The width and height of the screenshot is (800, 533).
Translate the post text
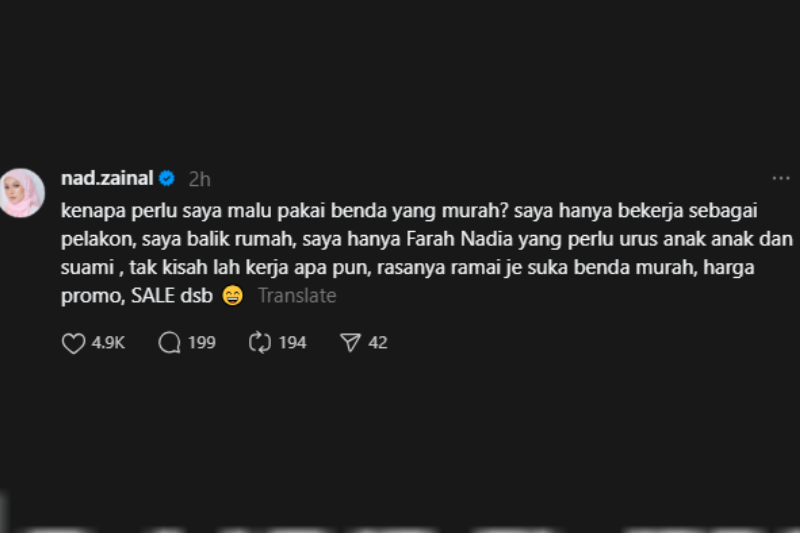(x=297, y=296)
